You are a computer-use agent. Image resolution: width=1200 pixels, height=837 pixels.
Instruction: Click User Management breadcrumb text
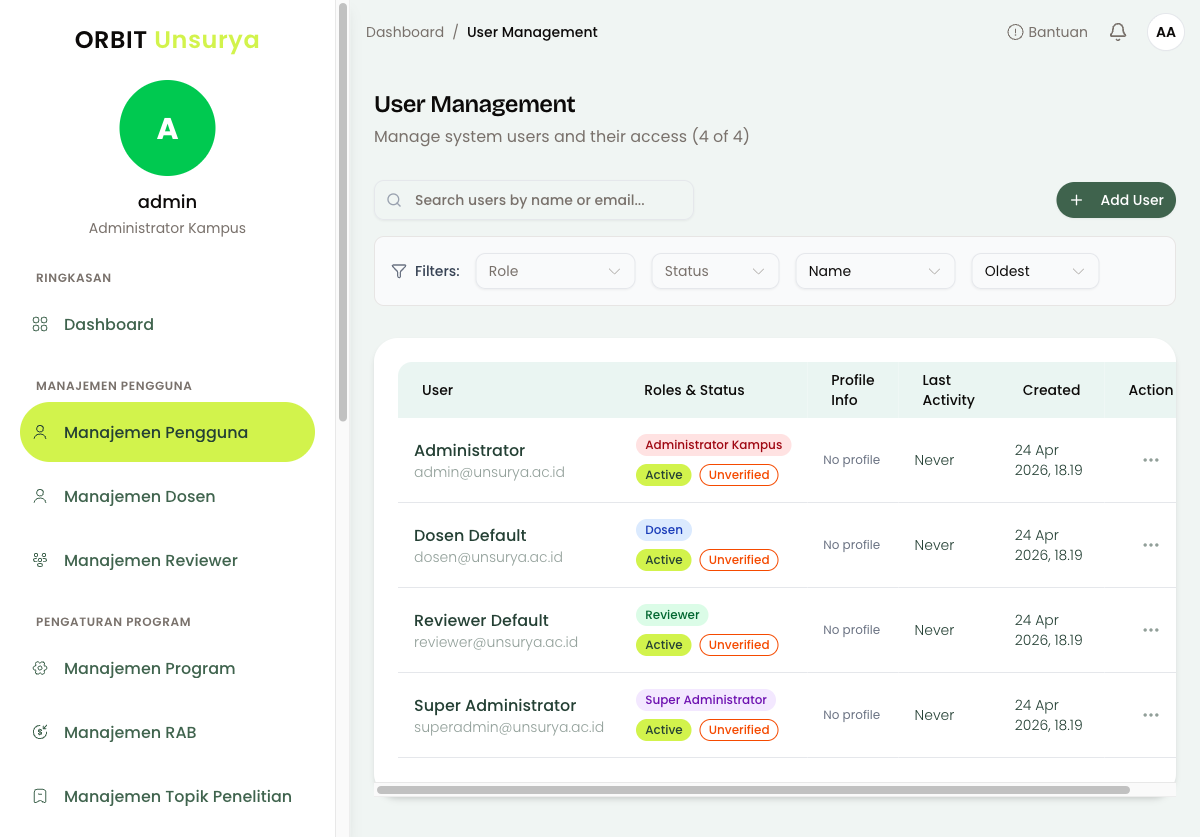[532, 32]
